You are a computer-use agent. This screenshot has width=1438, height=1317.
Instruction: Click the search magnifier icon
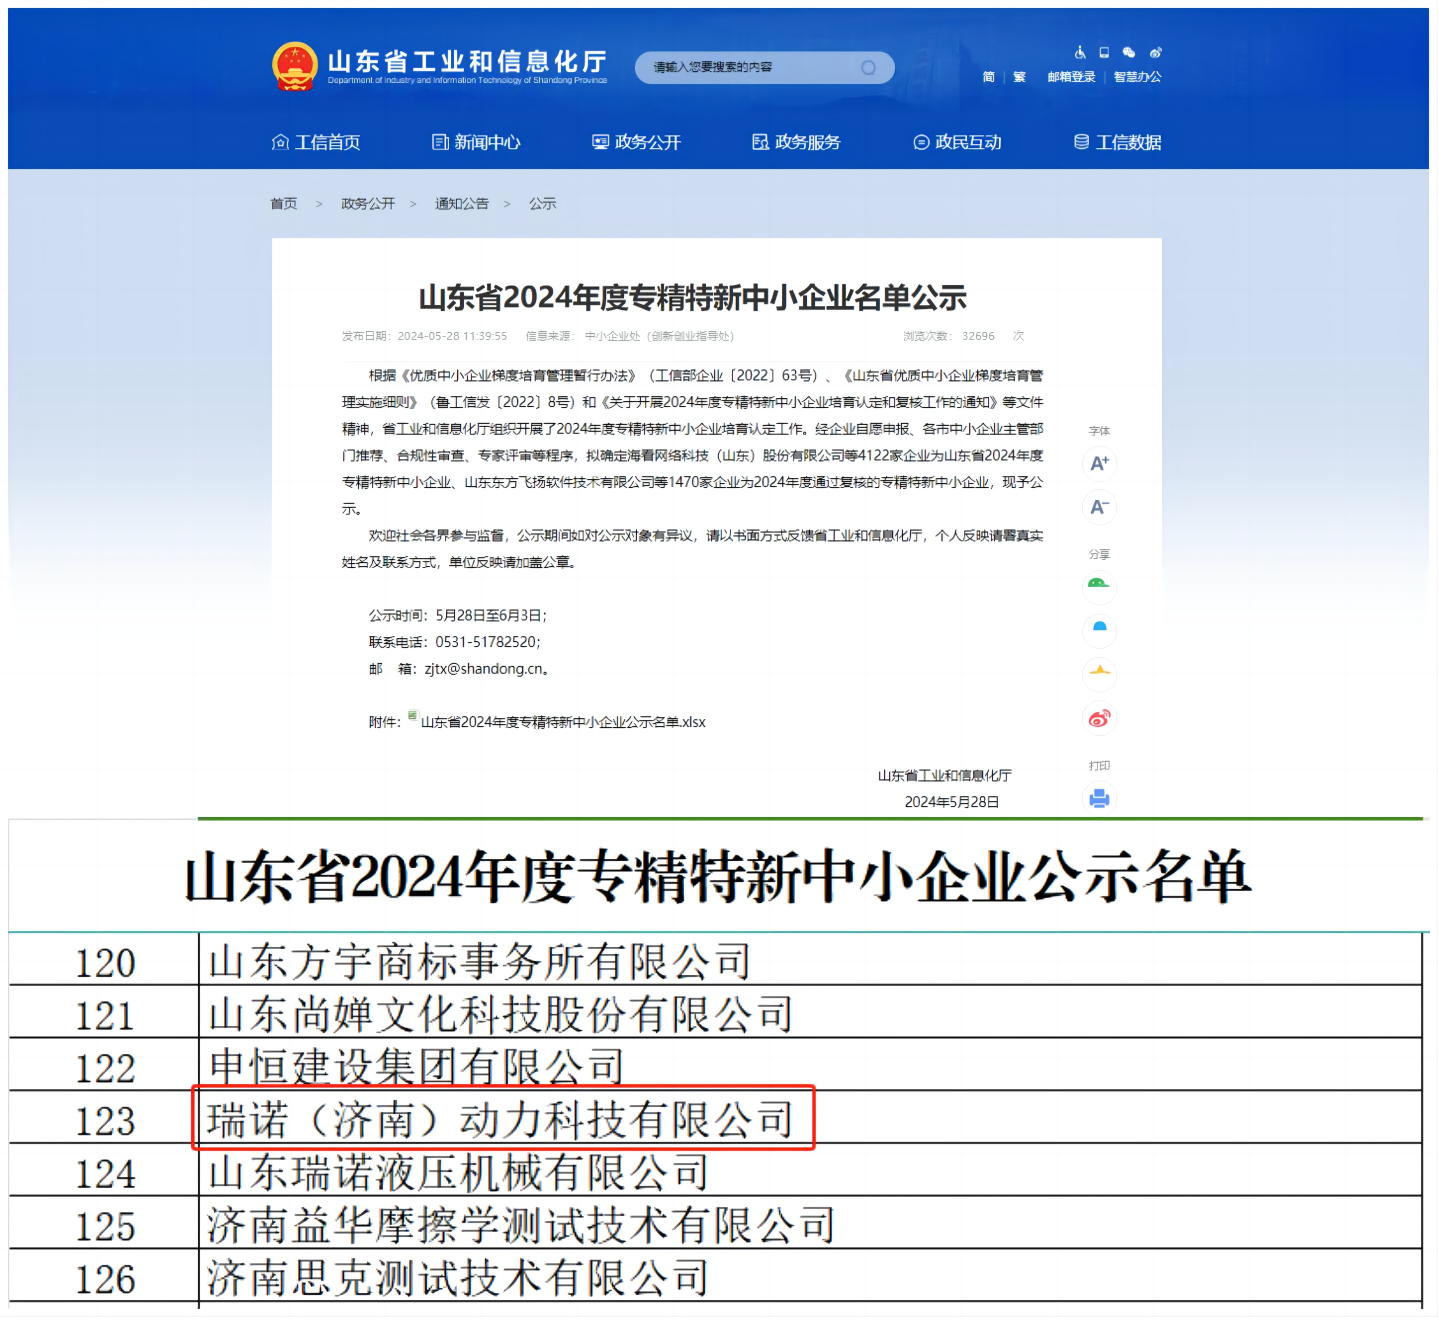pyautogui.click(x=868, y=68)
